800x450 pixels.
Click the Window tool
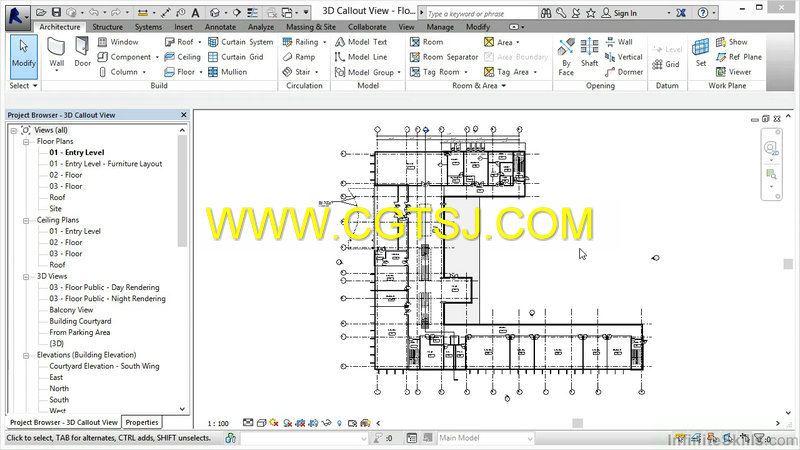tap(118, 42)
